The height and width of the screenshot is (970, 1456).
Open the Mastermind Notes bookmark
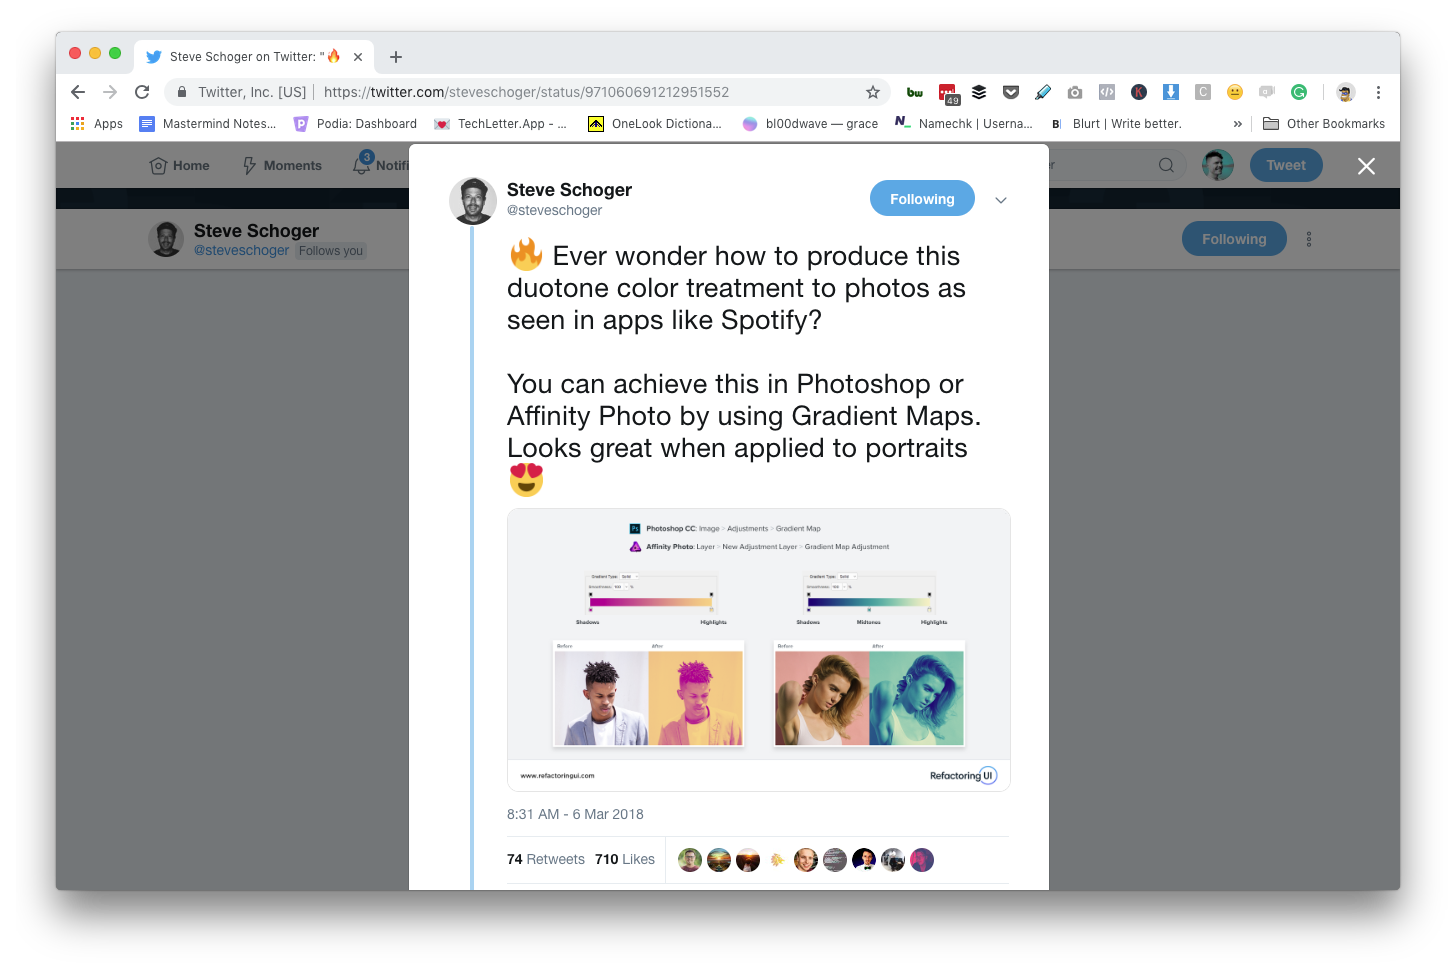[208, 124]
